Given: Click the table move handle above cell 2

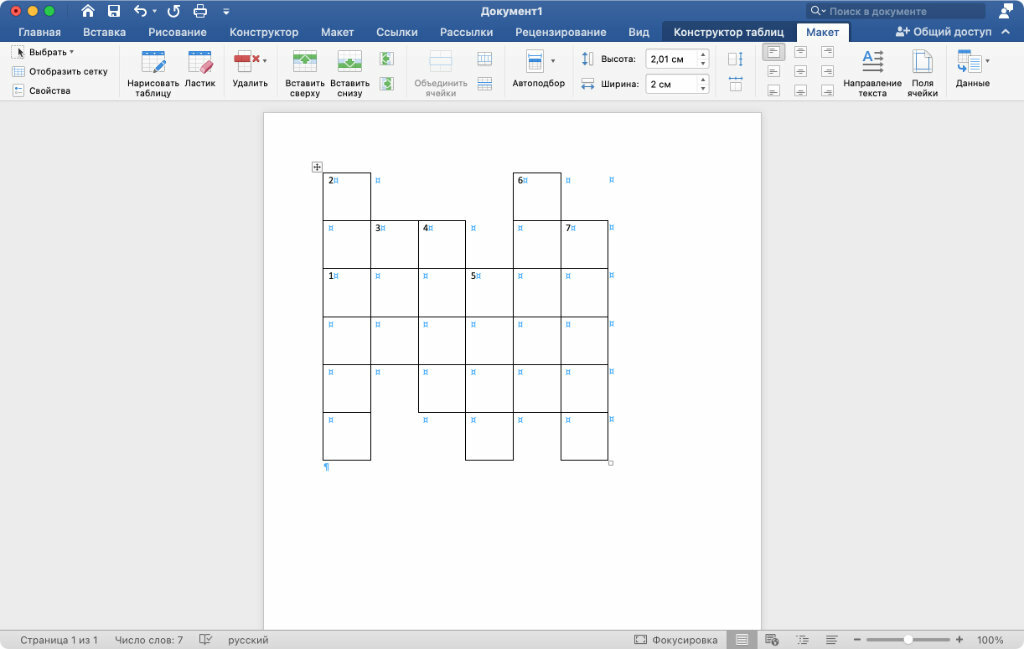Looking at the screenshot, I should click(317, 167).
